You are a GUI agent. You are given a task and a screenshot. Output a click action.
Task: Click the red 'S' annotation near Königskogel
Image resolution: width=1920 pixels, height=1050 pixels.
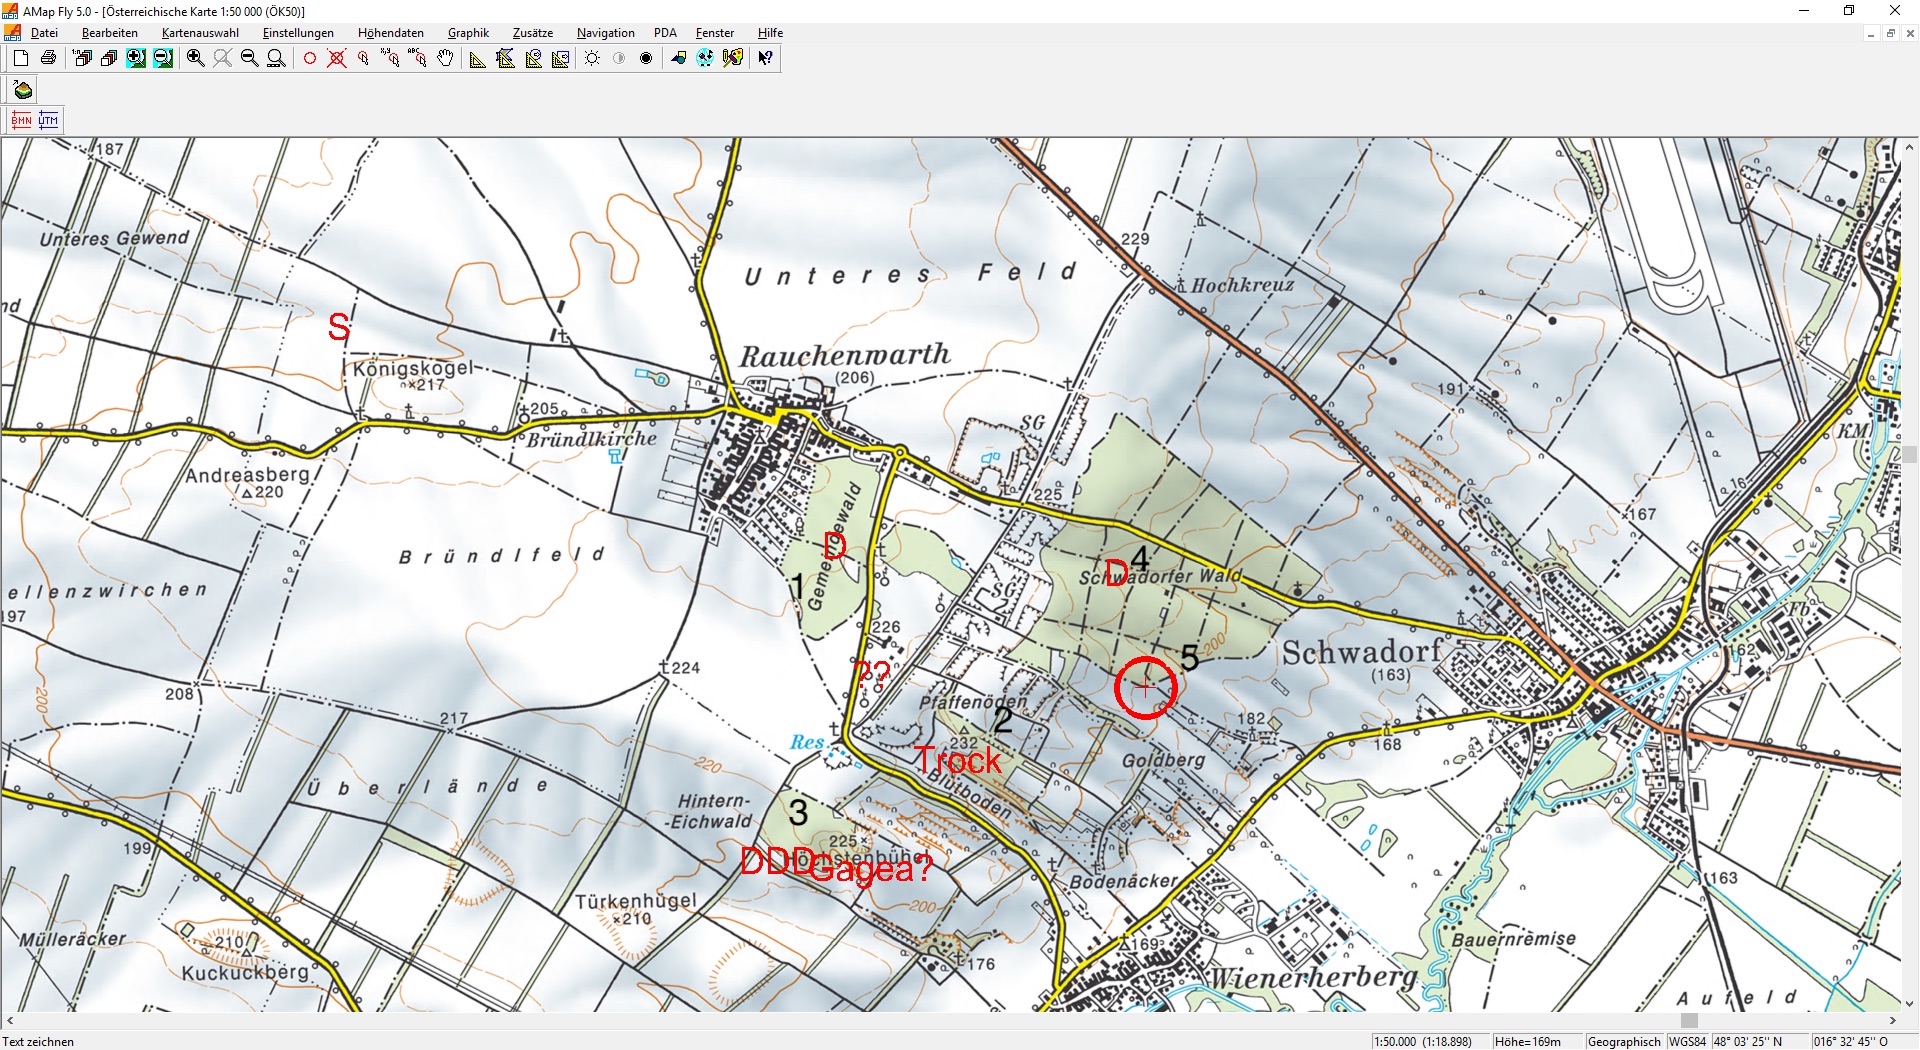click(x=340, y=327)
